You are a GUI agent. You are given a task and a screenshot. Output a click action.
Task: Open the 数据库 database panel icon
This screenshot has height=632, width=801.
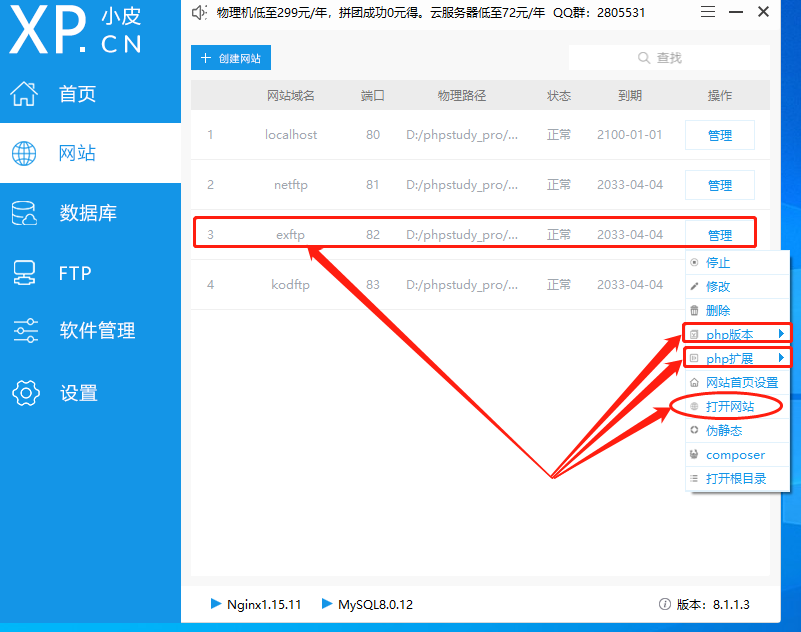pyautogui.click(x=22, y=212)
